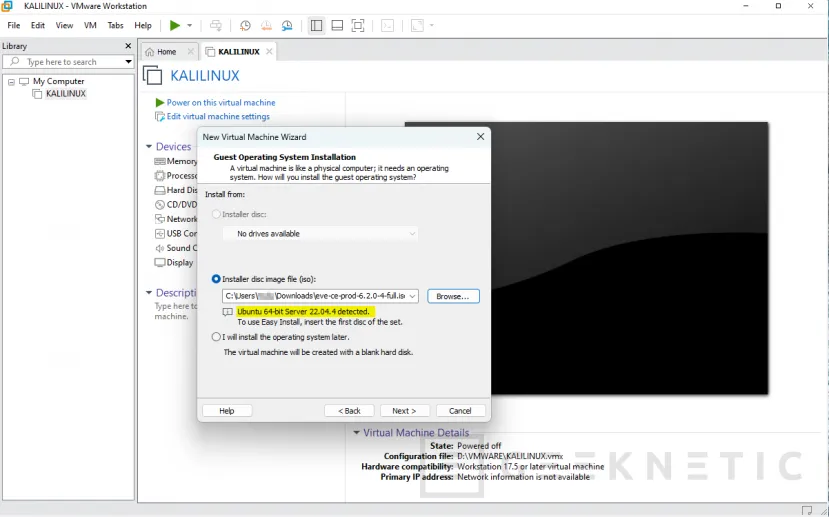Image resolution: width=829 pixels, height=517 pixels.
Task: Toggle the thumbnail bar icon in toolbar
Action: pos(337,25)
